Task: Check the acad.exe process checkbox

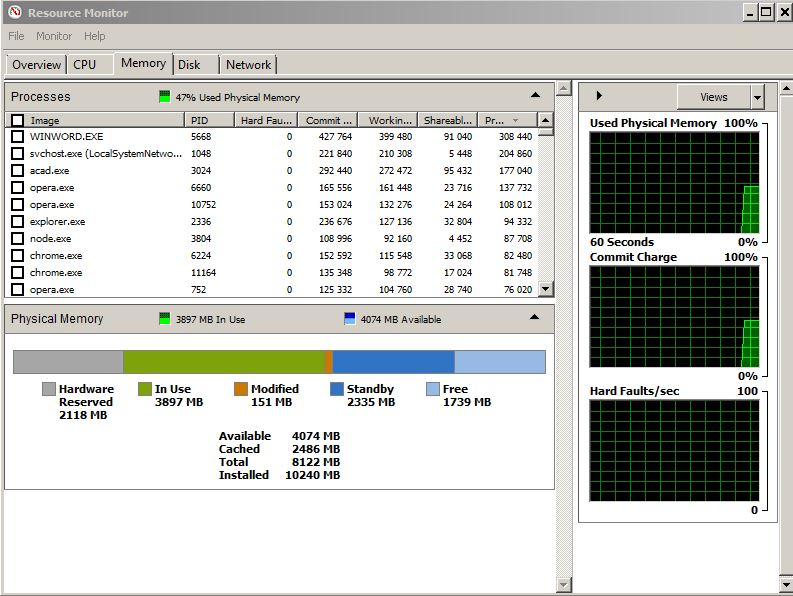Action: (18, 171)
